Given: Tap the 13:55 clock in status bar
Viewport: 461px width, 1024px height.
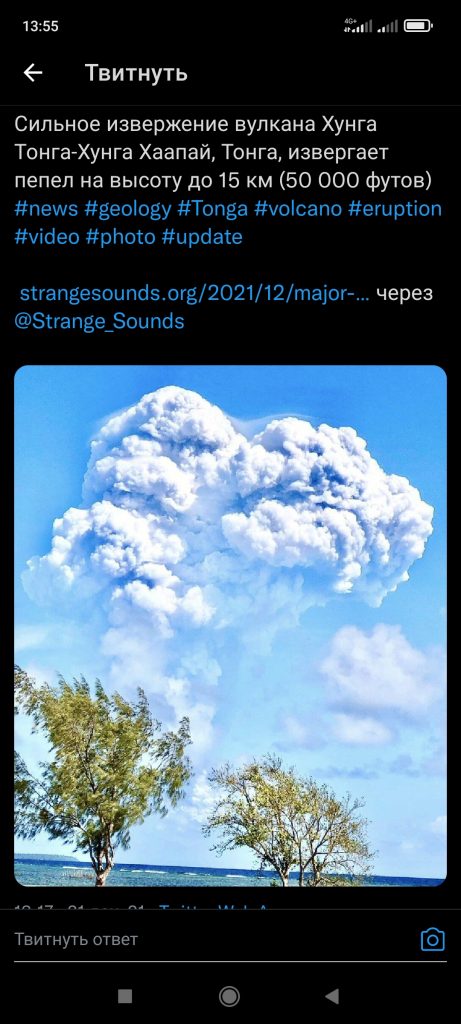Looking at the screenshot, I should point(40,26).
